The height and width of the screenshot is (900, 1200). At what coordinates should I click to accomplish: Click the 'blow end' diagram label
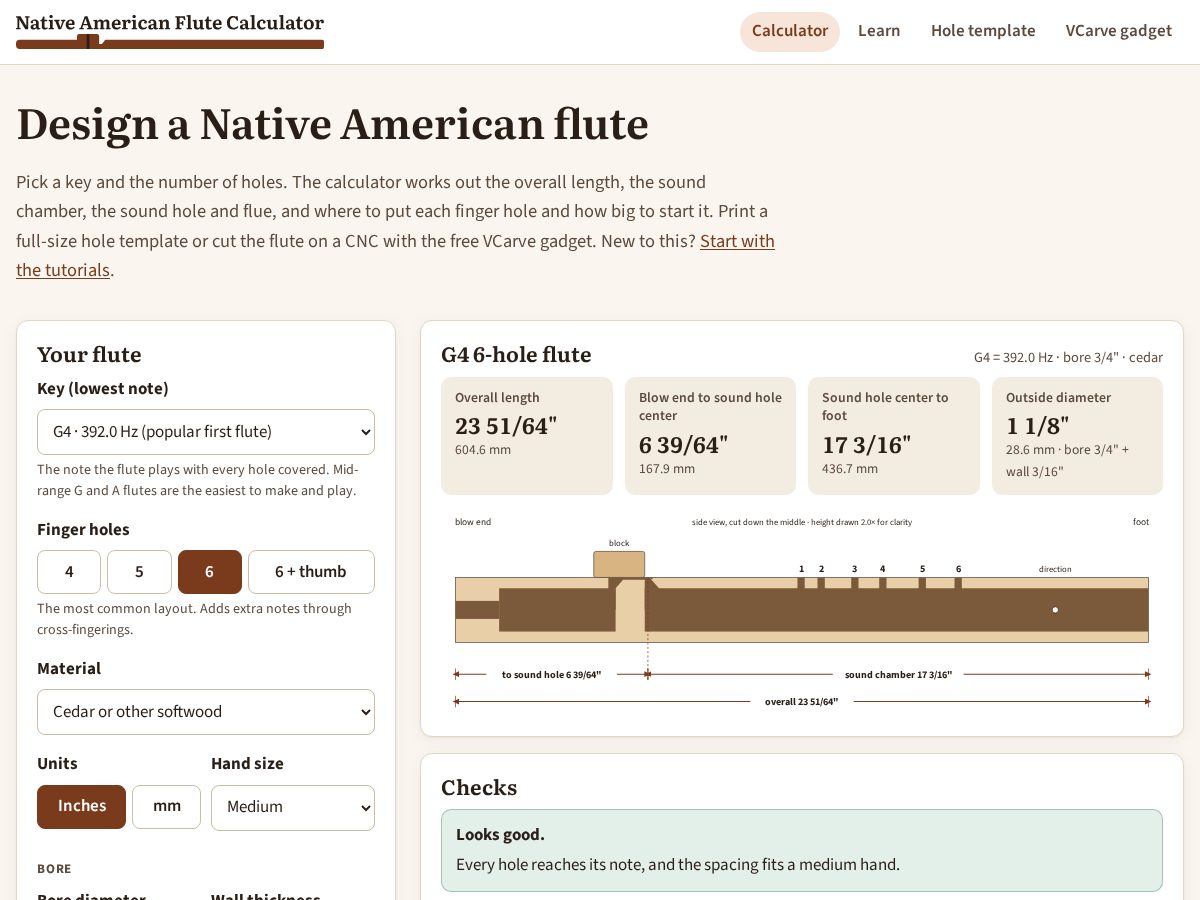click(x=473, y=522)
